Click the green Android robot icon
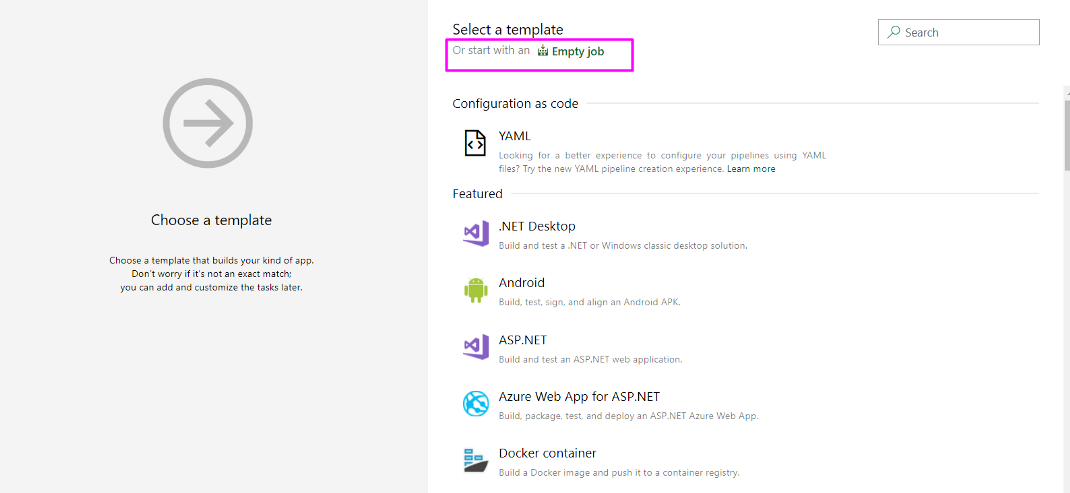The image size is (1070, 493). [474, 290]
